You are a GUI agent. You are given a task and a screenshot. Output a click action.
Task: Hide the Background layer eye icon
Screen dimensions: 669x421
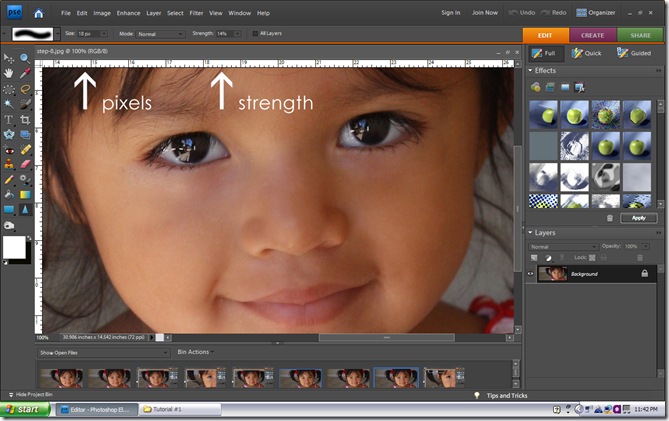tap(531, 273)
